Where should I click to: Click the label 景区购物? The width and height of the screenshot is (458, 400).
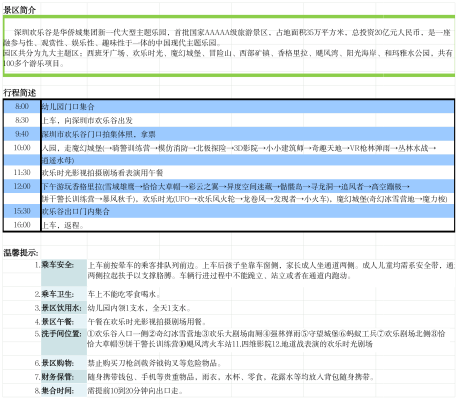(x=58, y=363)
